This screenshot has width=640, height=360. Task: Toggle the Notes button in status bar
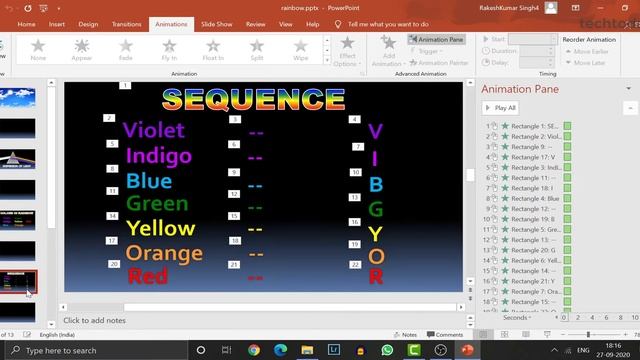point(406,335)
